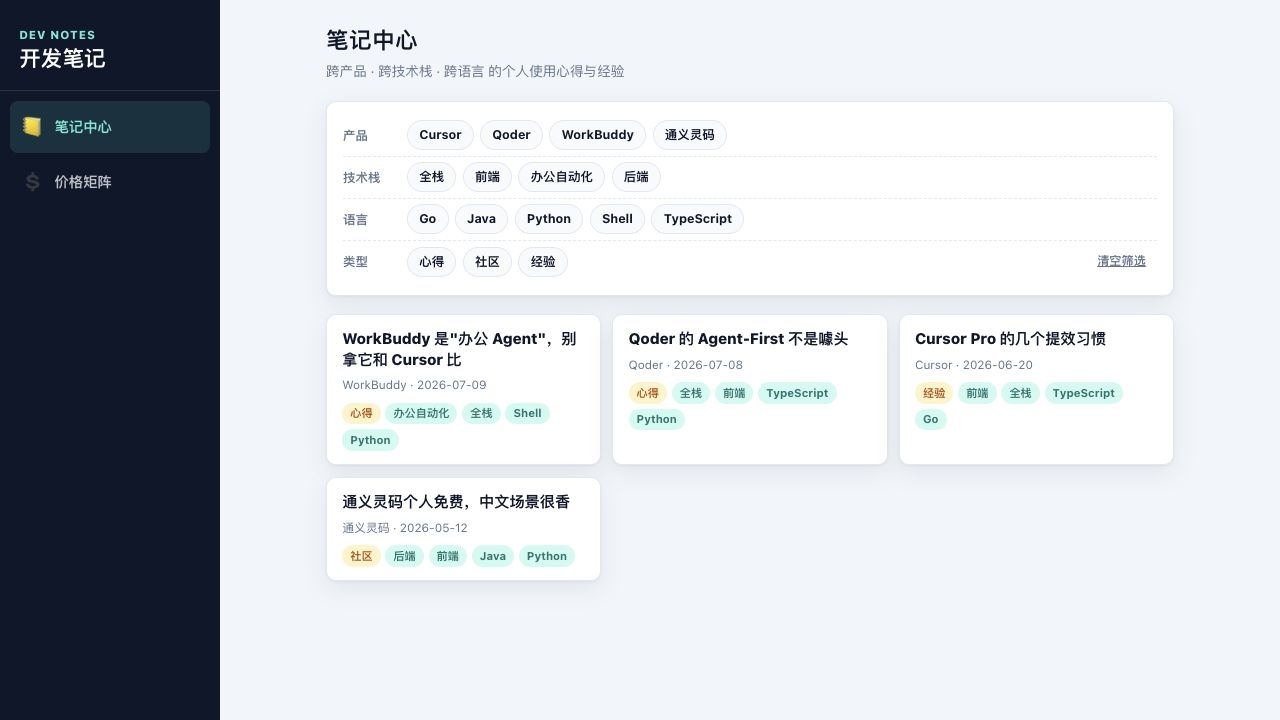Click the date line Qoder · 2026-07-08
Image resolution: width=1280 pixels, height=720 pixels.
pos(686,365)
